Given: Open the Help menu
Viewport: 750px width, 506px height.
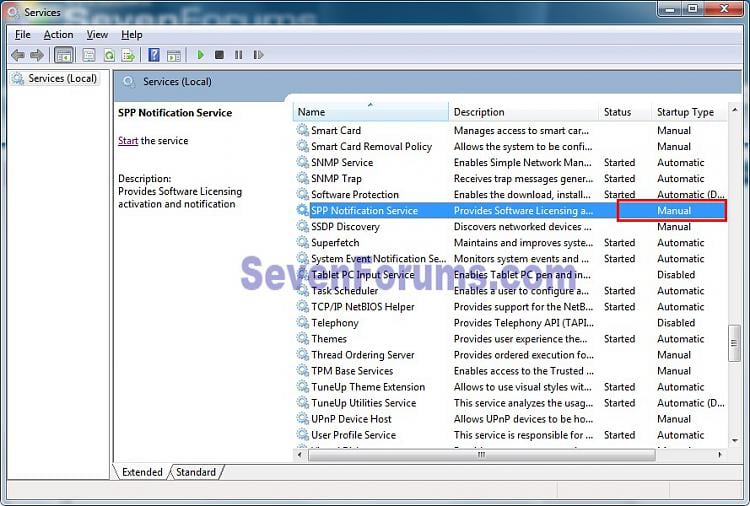Looking at the screenshot, I should pos(132,35).
